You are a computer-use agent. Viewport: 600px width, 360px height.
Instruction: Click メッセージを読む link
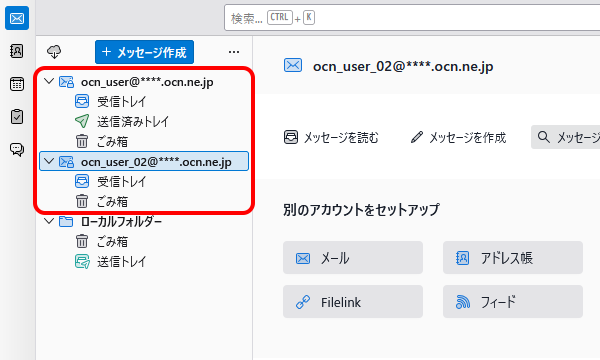tap(331, 137)
